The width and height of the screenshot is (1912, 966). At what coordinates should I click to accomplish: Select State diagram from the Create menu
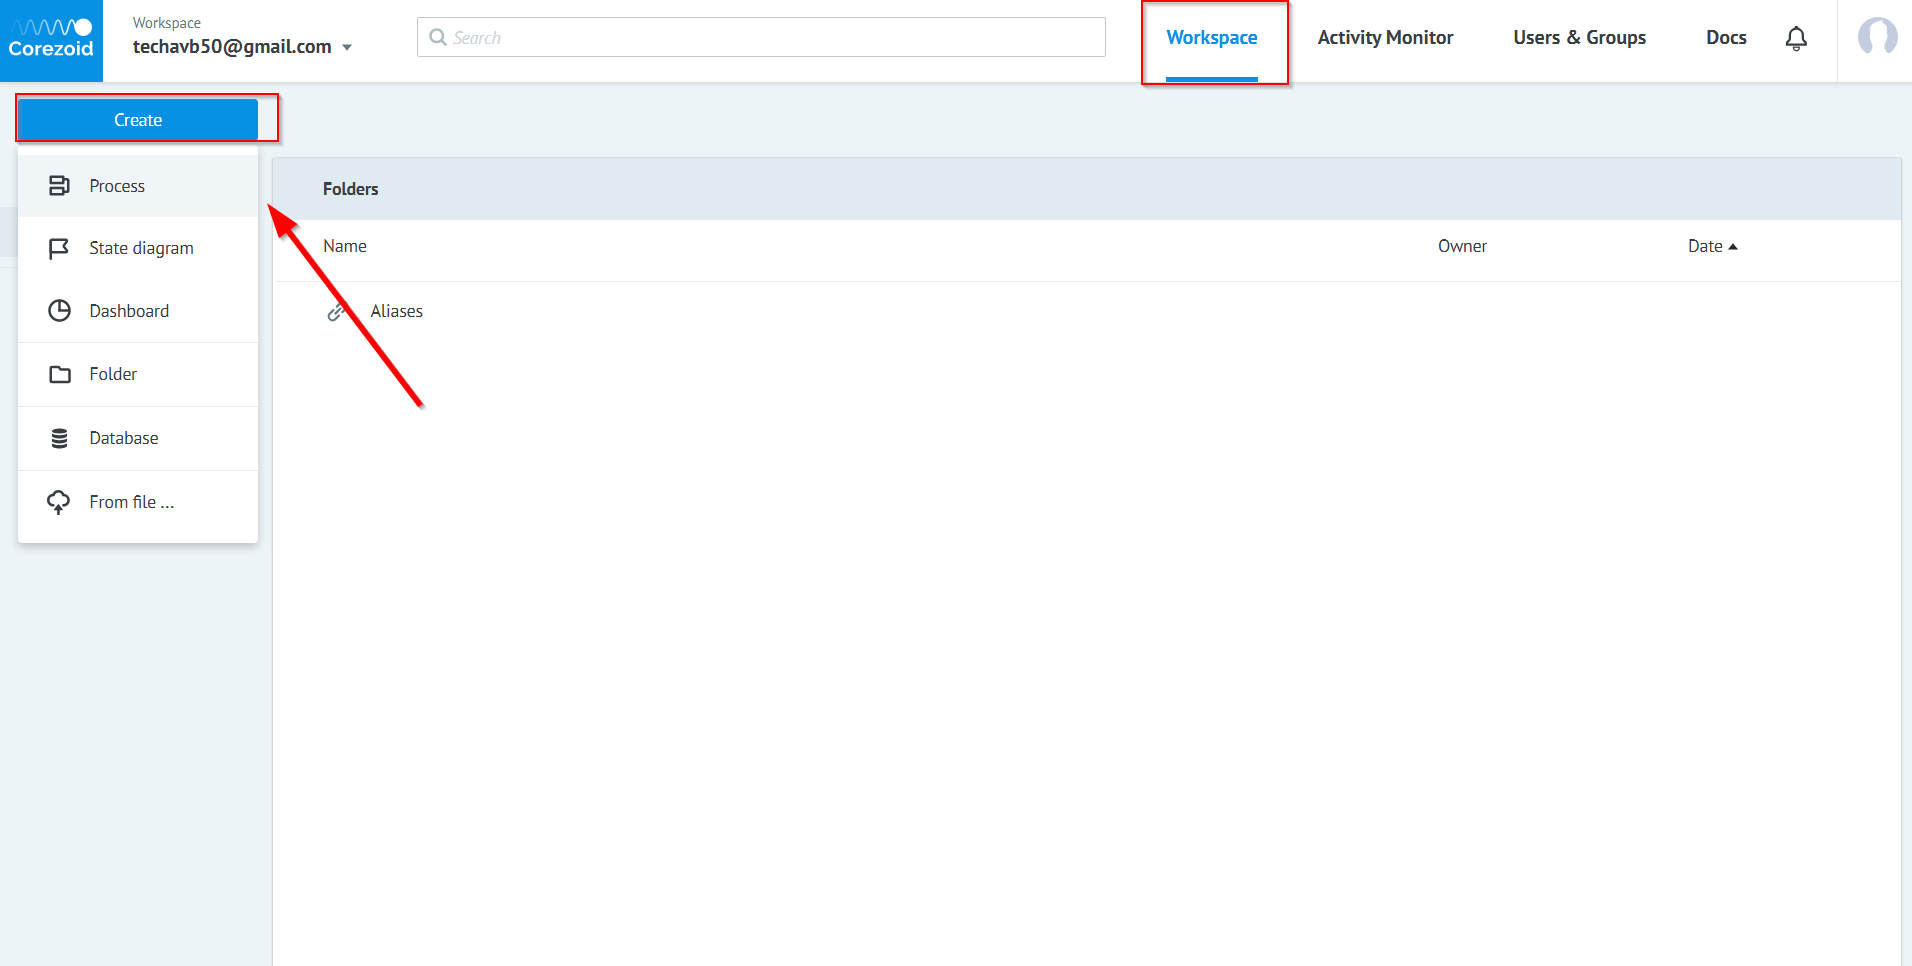click(x=138, y=248)
